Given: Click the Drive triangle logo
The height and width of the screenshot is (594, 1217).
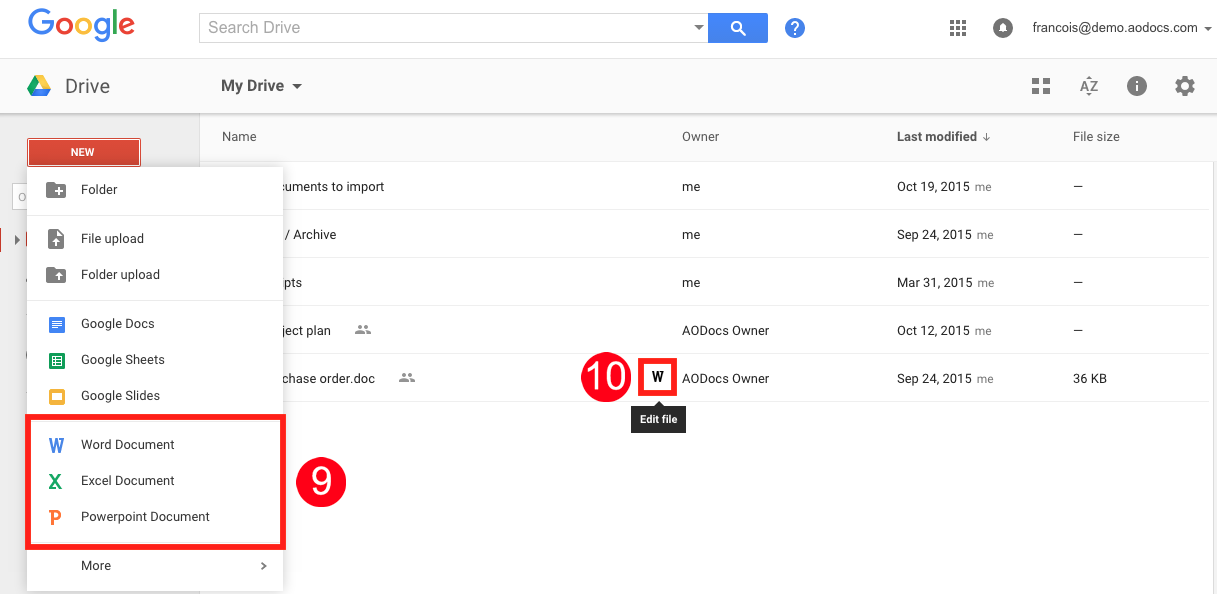Looking at the screenshot, I should [x=39, y=86].
